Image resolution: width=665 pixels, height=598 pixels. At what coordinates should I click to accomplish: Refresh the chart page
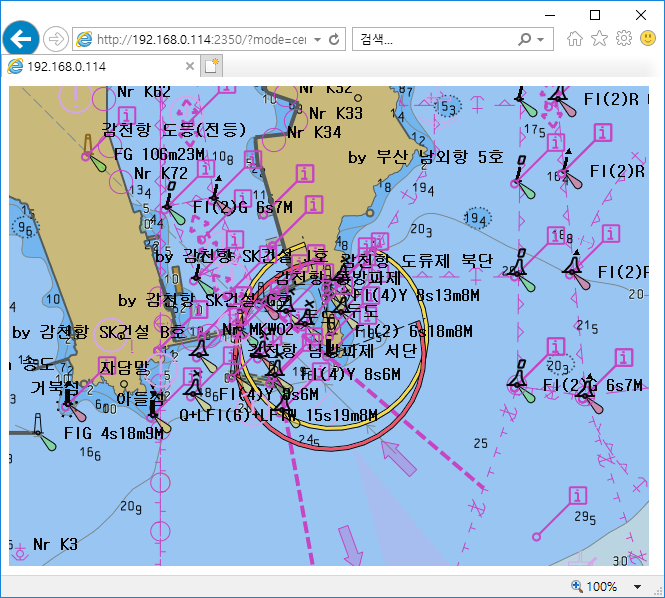(x=334, y=40)
